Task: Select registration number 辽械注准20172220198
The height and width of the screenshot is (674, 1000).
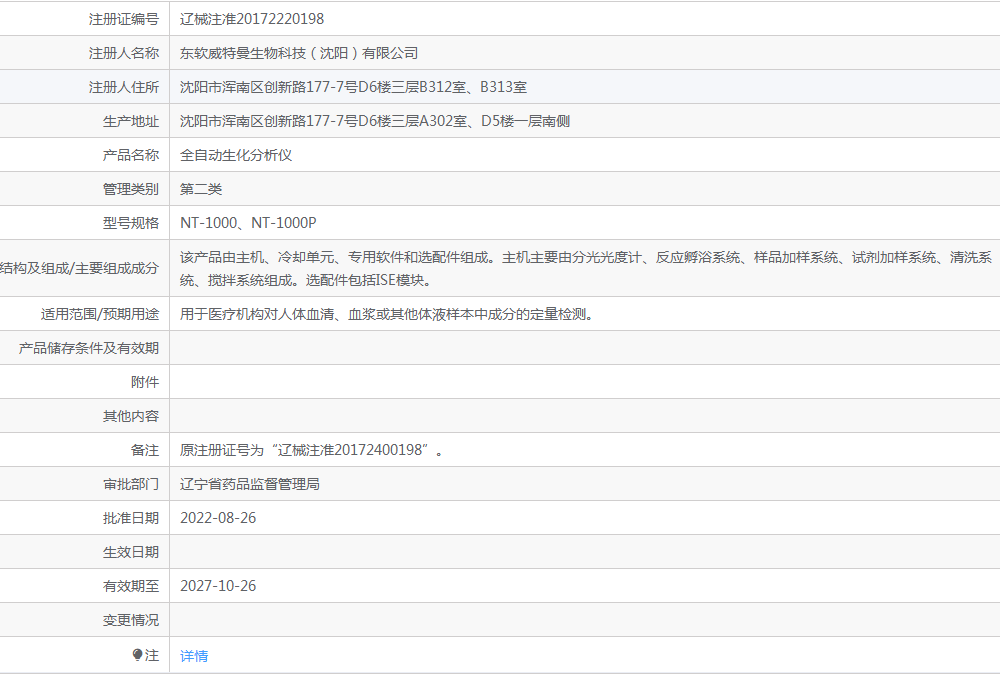Action: click(252, 19)
